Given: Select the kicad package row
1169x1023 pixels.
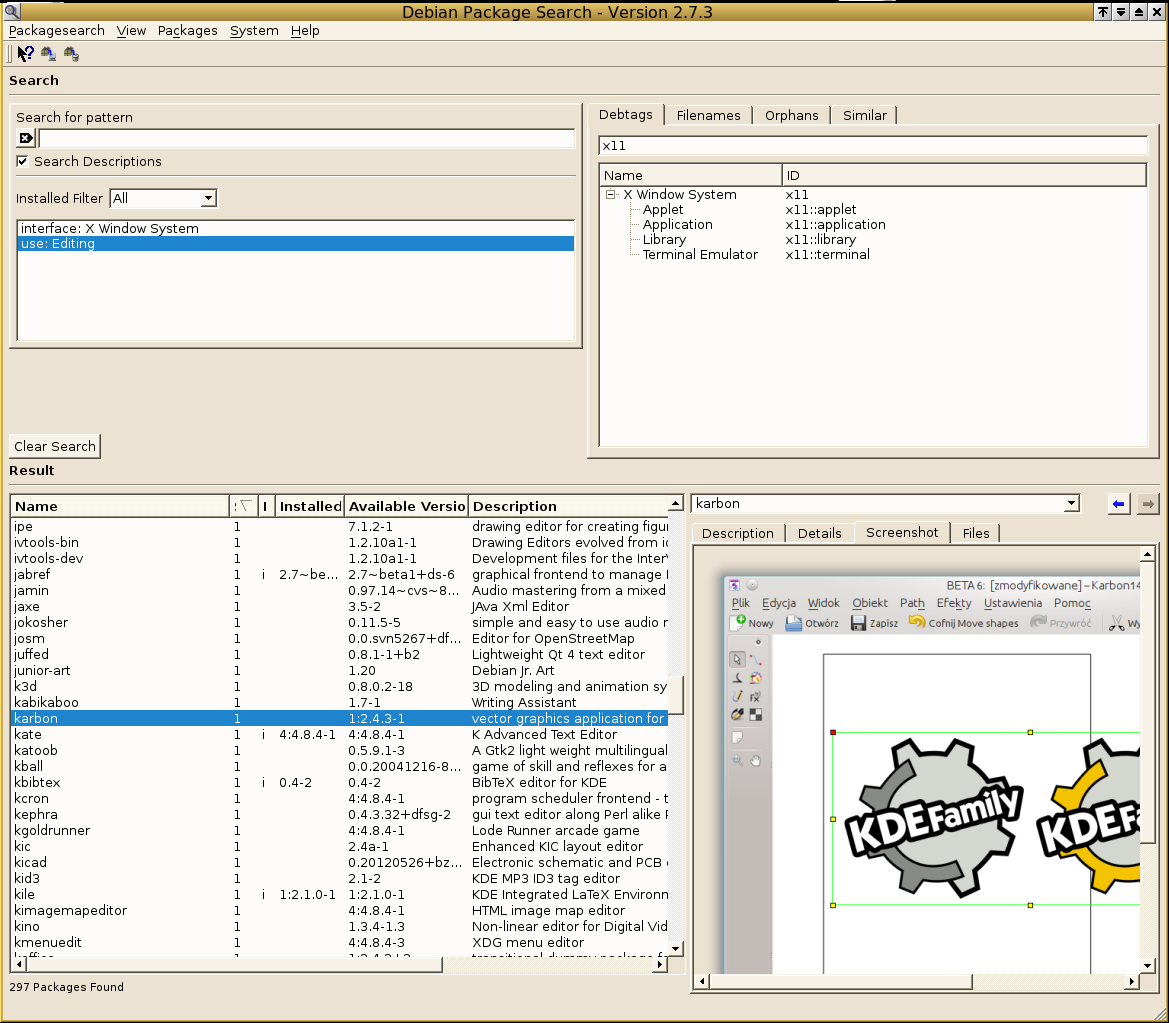Looking at the screenshot, I should point(340,862).
